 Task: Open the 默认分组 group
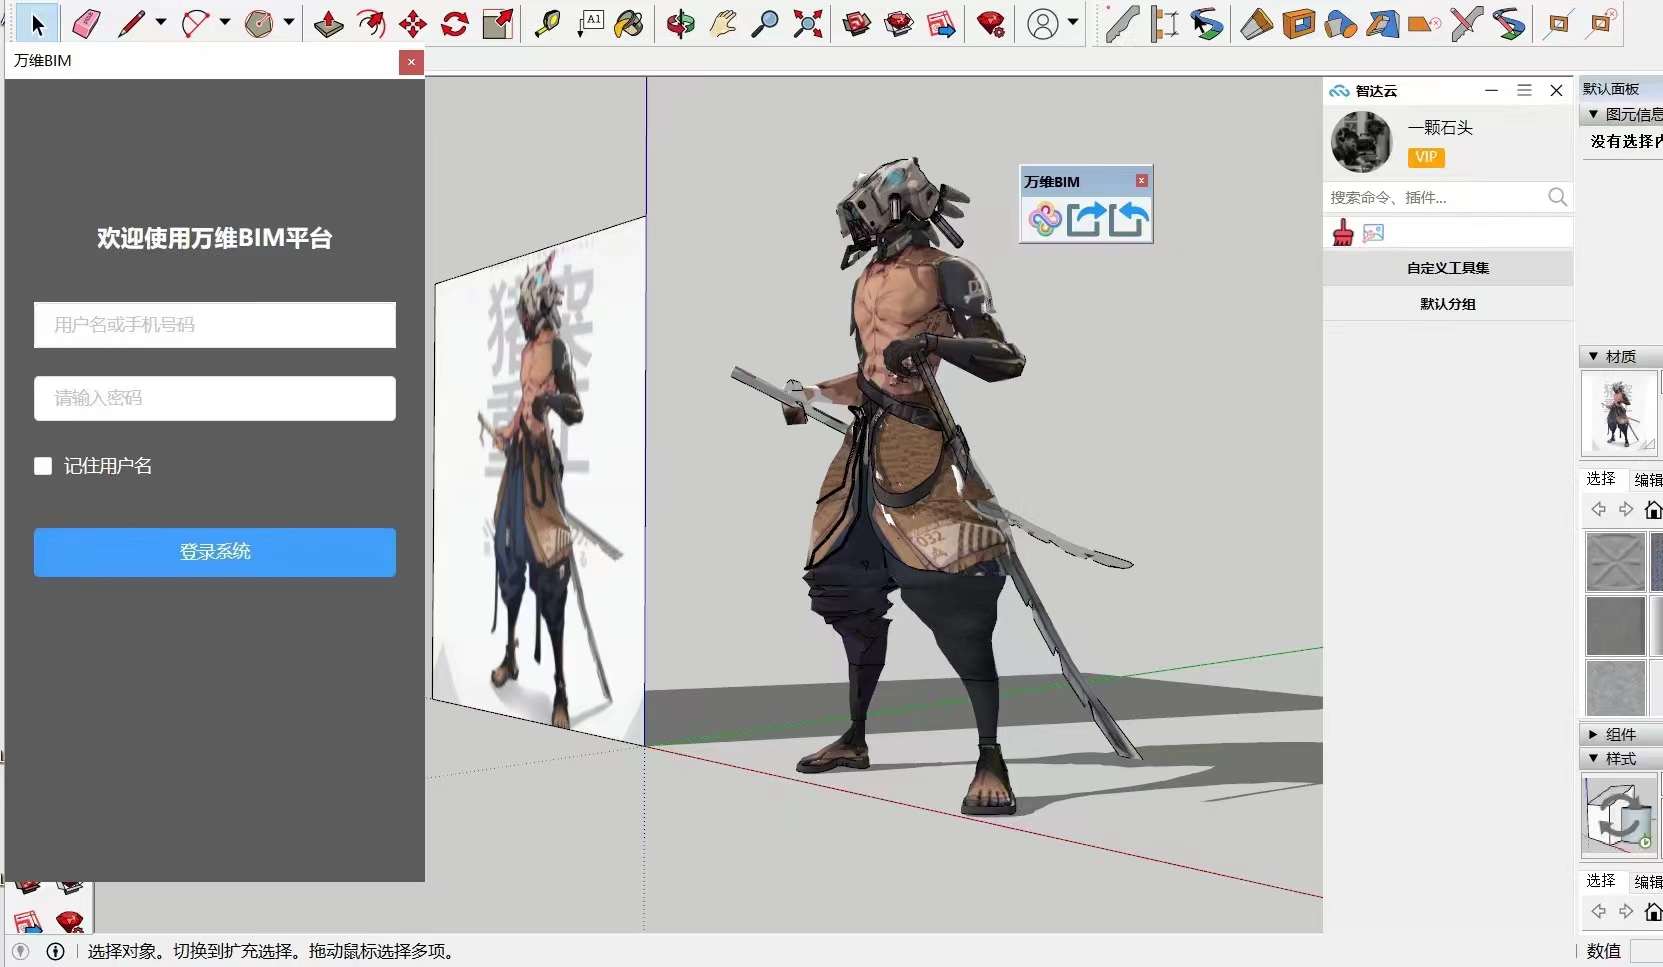point(1448,304)
